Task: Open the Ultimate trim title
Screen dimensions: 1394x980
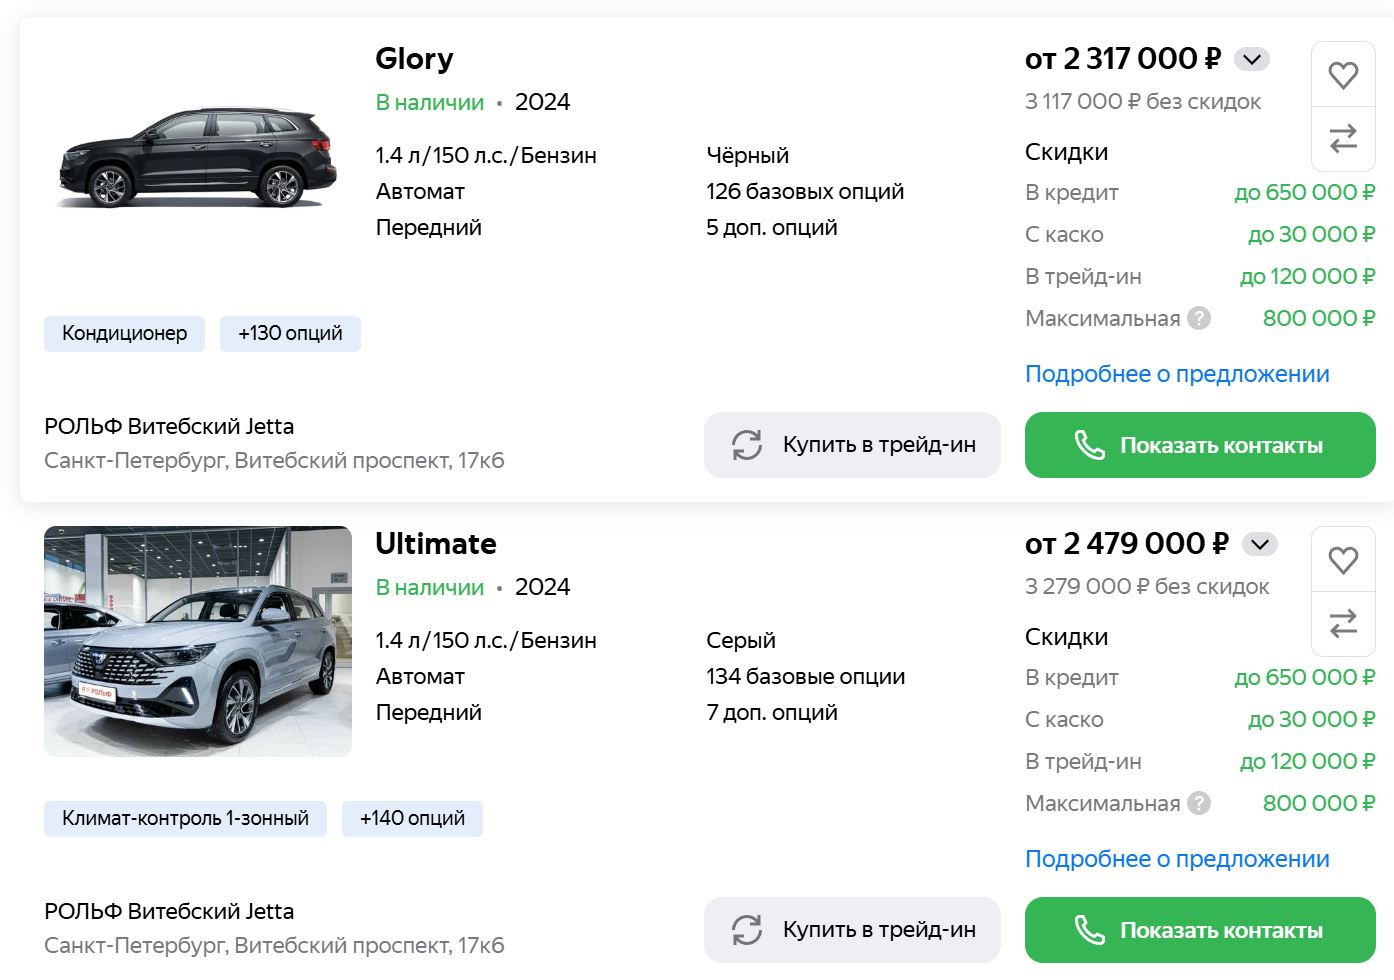Action: click(436, 544)
